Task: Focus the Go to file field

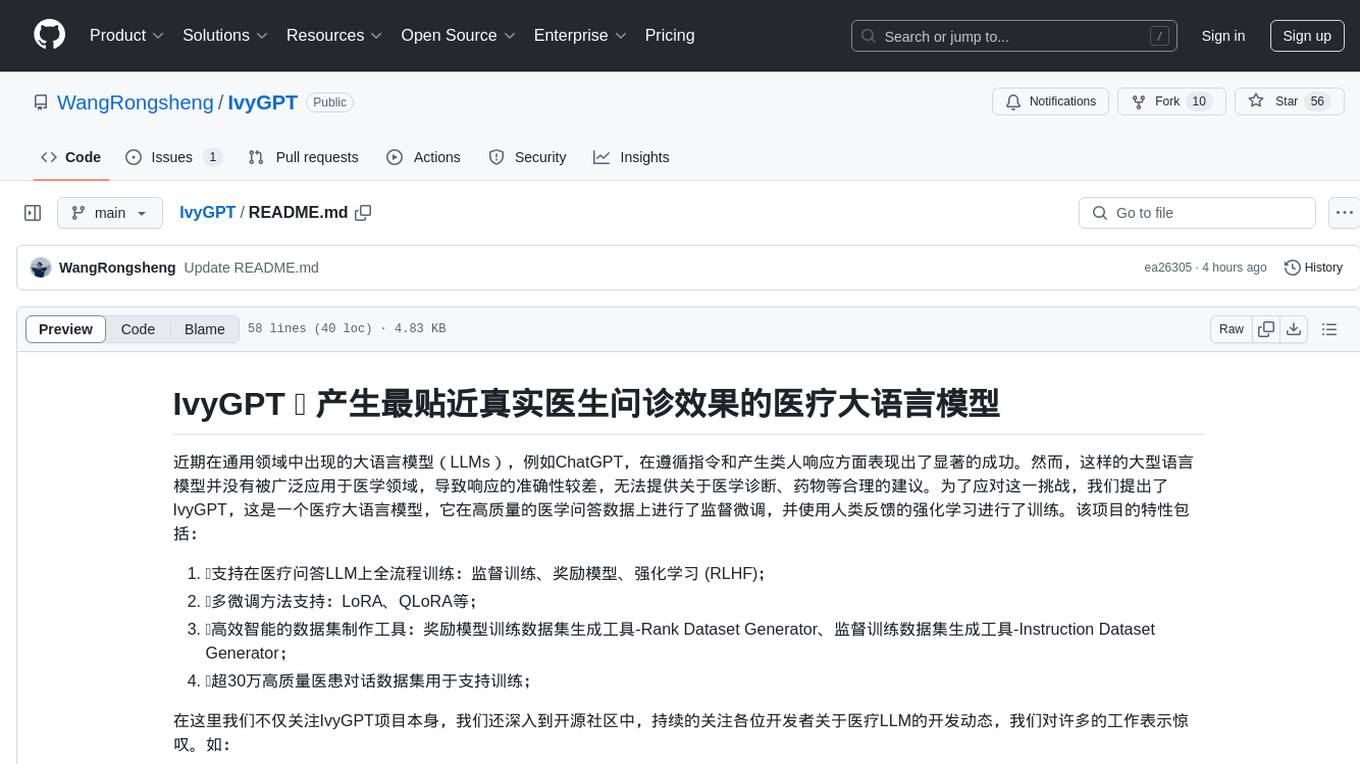Action: click(x=1197, y=213)
